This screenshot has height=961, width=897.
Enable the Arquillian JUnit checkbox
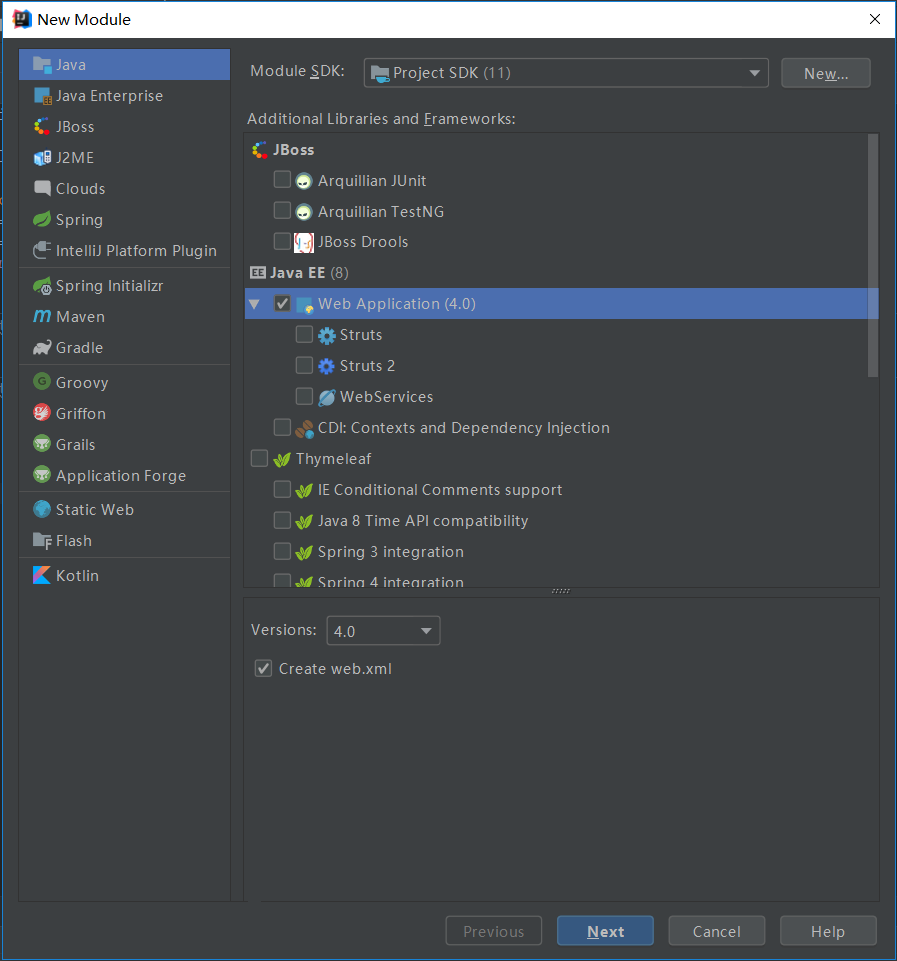282,180
